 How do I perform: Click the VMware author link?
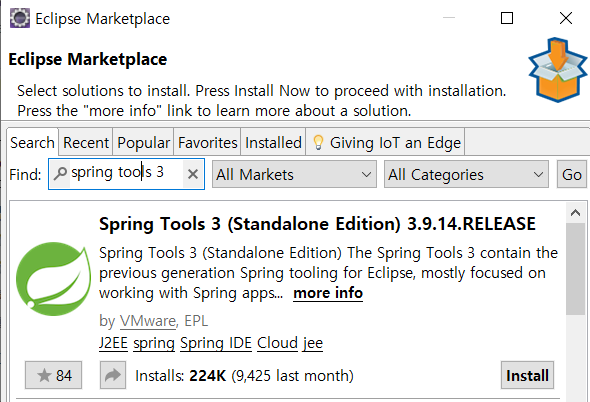tap(148, 321)
